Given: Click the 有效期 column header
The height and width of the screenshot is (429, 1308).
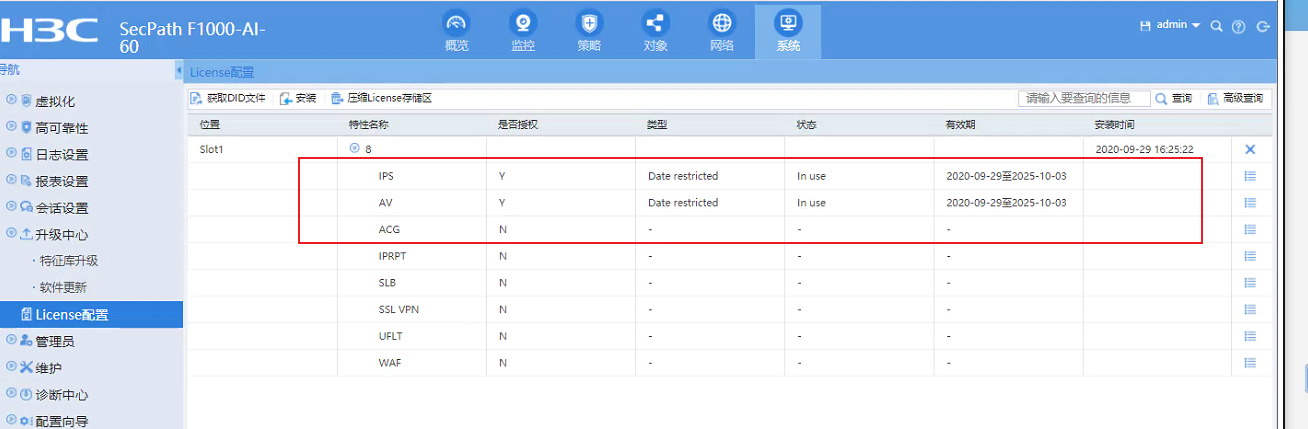Looking at the screenshot, I should tap(961, 125).
